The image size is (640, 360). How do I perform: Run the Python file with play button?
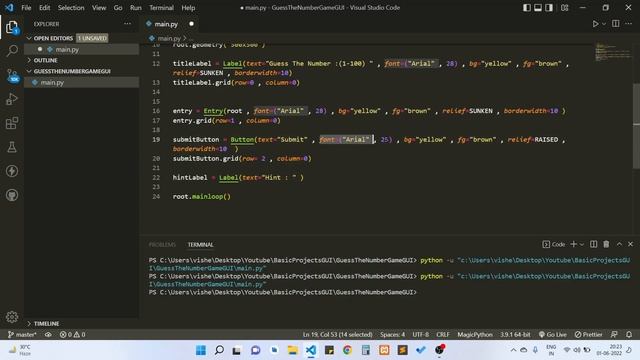596,24
